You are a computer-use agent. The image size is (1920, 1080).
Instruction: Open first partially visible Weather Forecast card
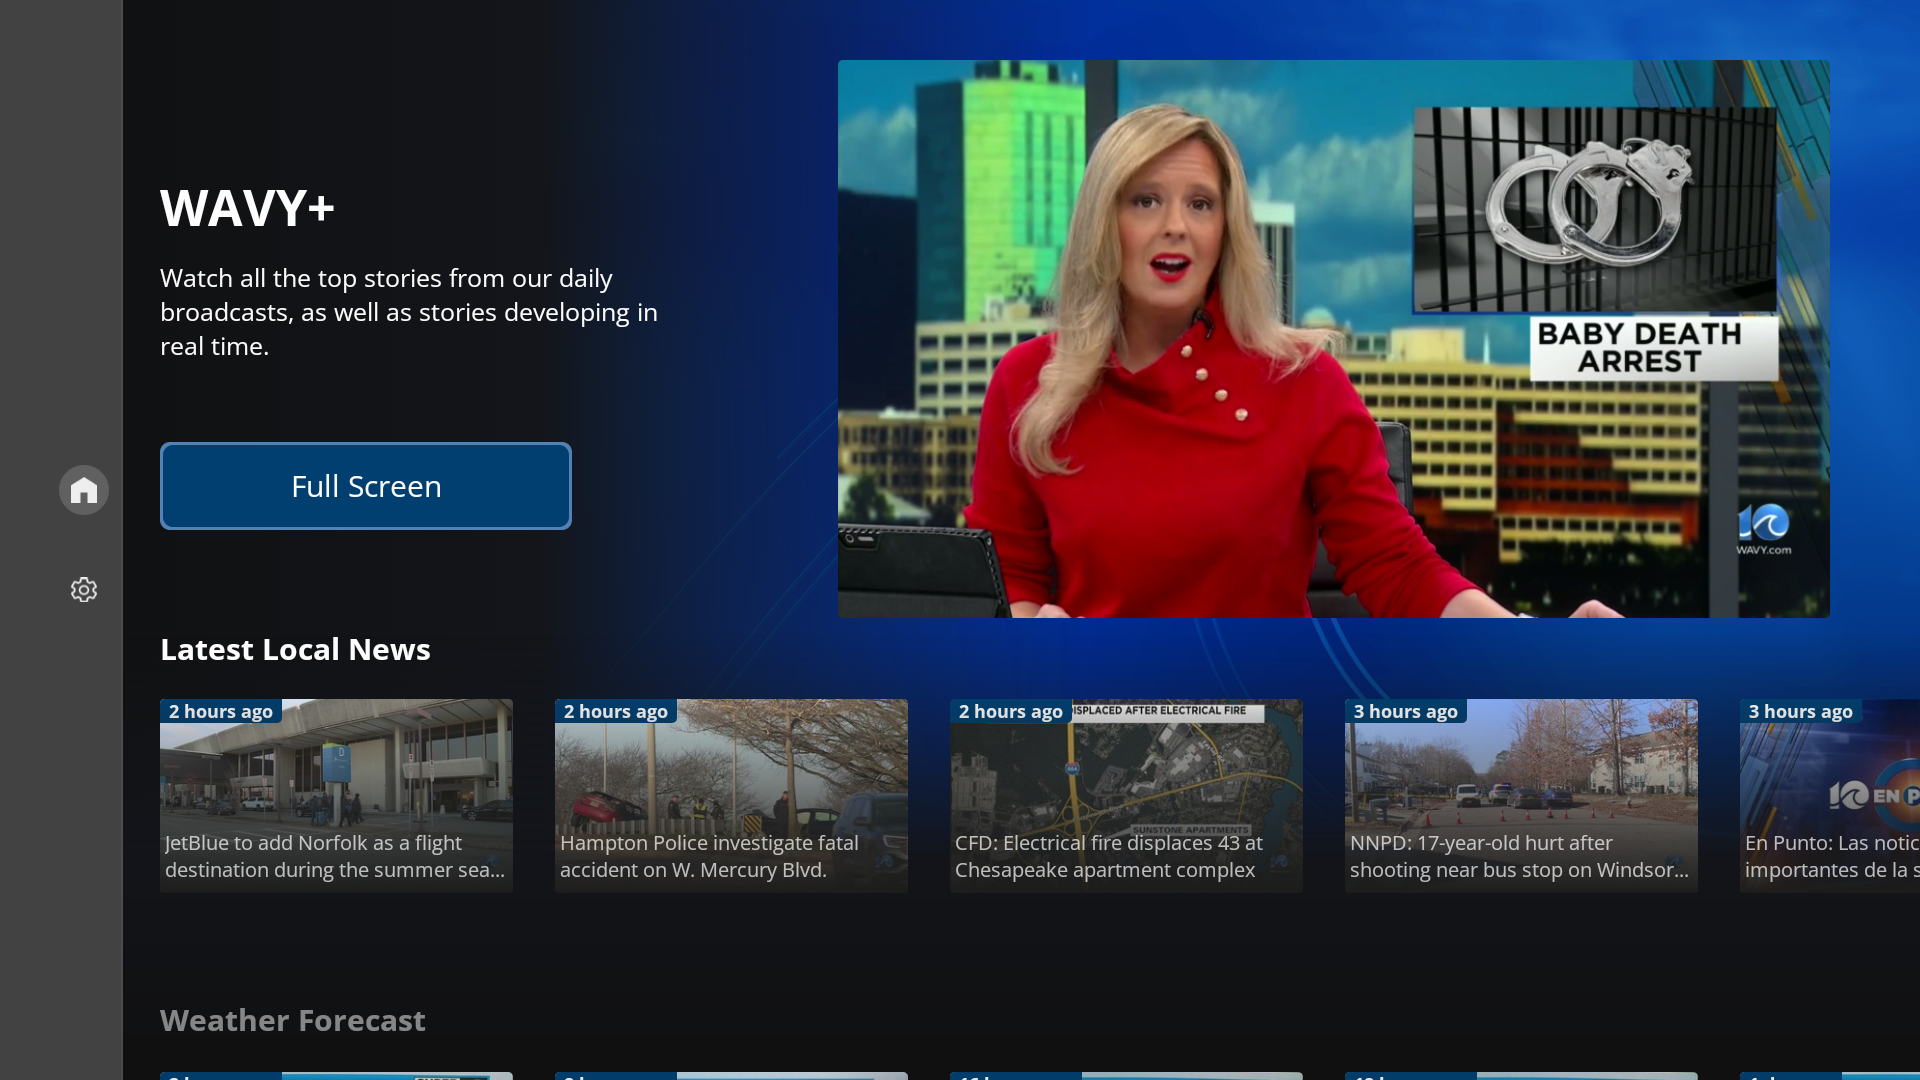[336, 1075]
